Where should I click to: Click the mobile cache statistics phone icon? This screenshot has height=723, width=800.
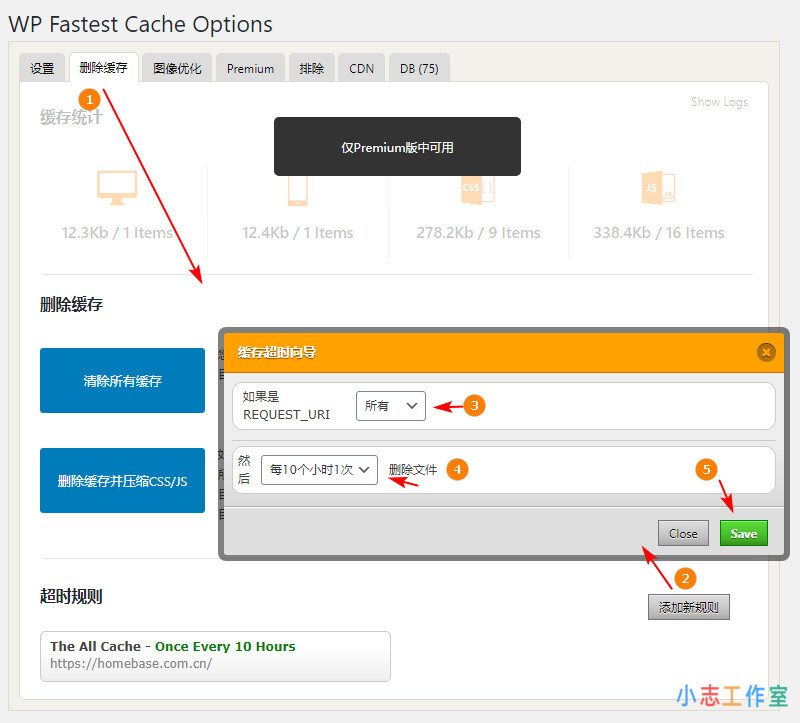point(297,188)
